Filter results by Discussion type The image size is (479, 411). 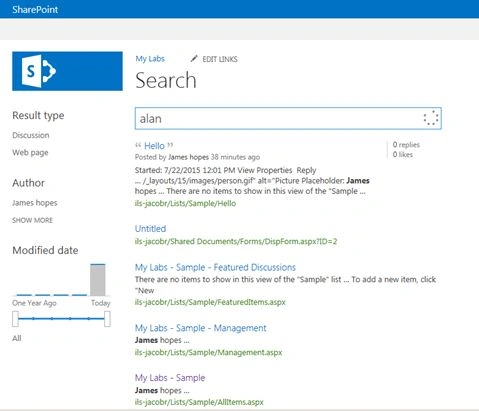pos(31,135)
